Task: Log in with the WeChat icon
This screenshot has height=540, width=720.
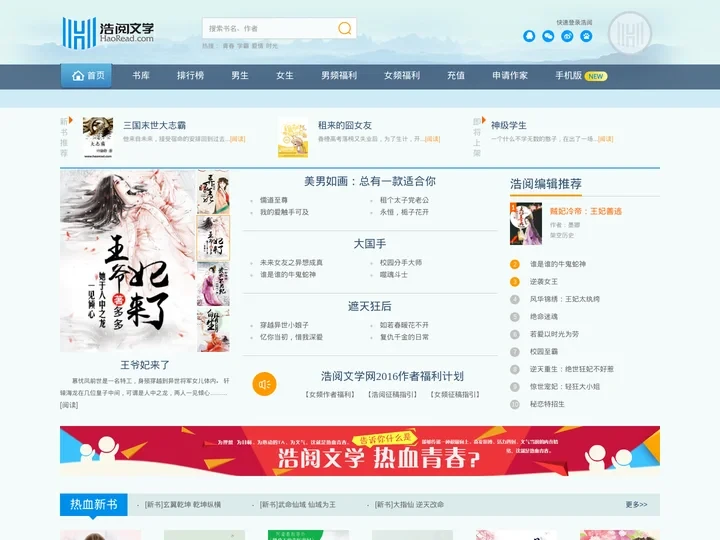Action: [x=548, y=36]
